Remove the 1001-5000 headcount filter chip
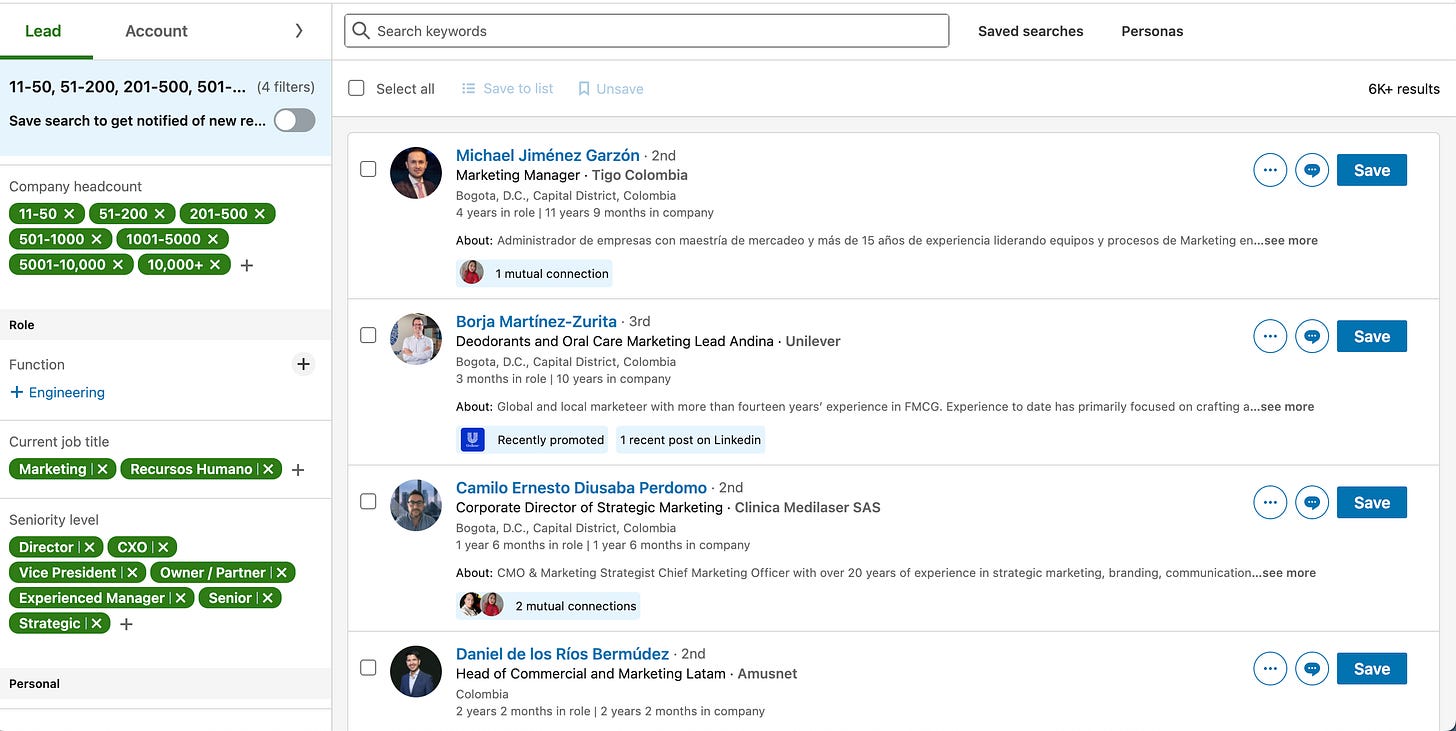 click(x=212, y=239)
